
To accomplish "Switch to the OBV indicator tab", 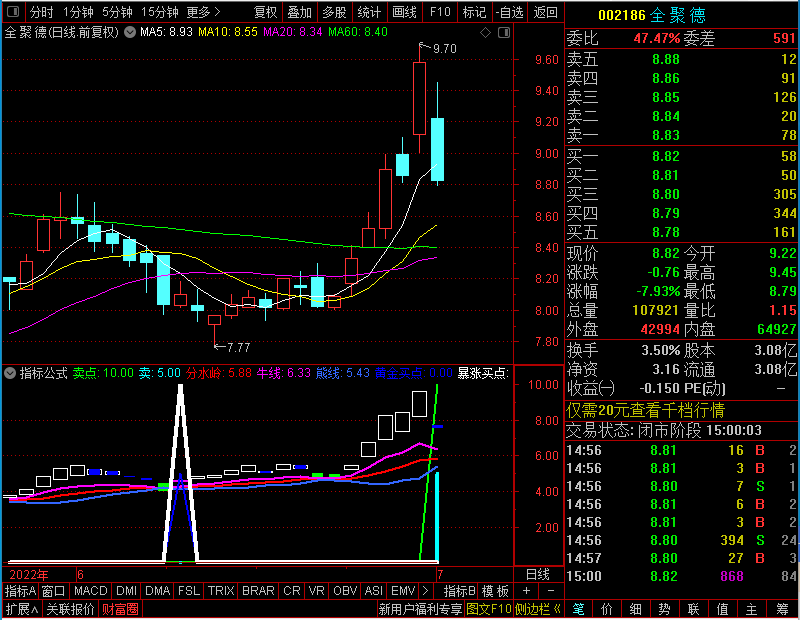I will click(345, 591).
